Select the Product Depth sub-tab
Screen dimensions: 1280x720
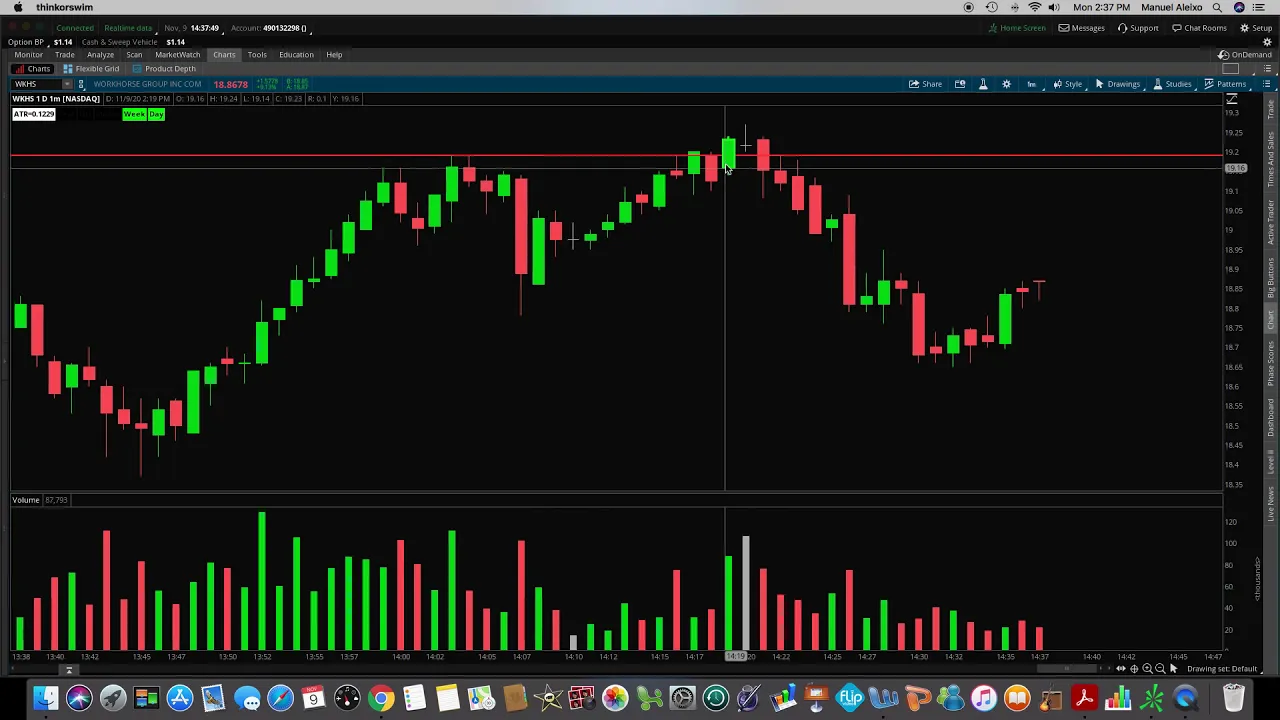point(164,69)
